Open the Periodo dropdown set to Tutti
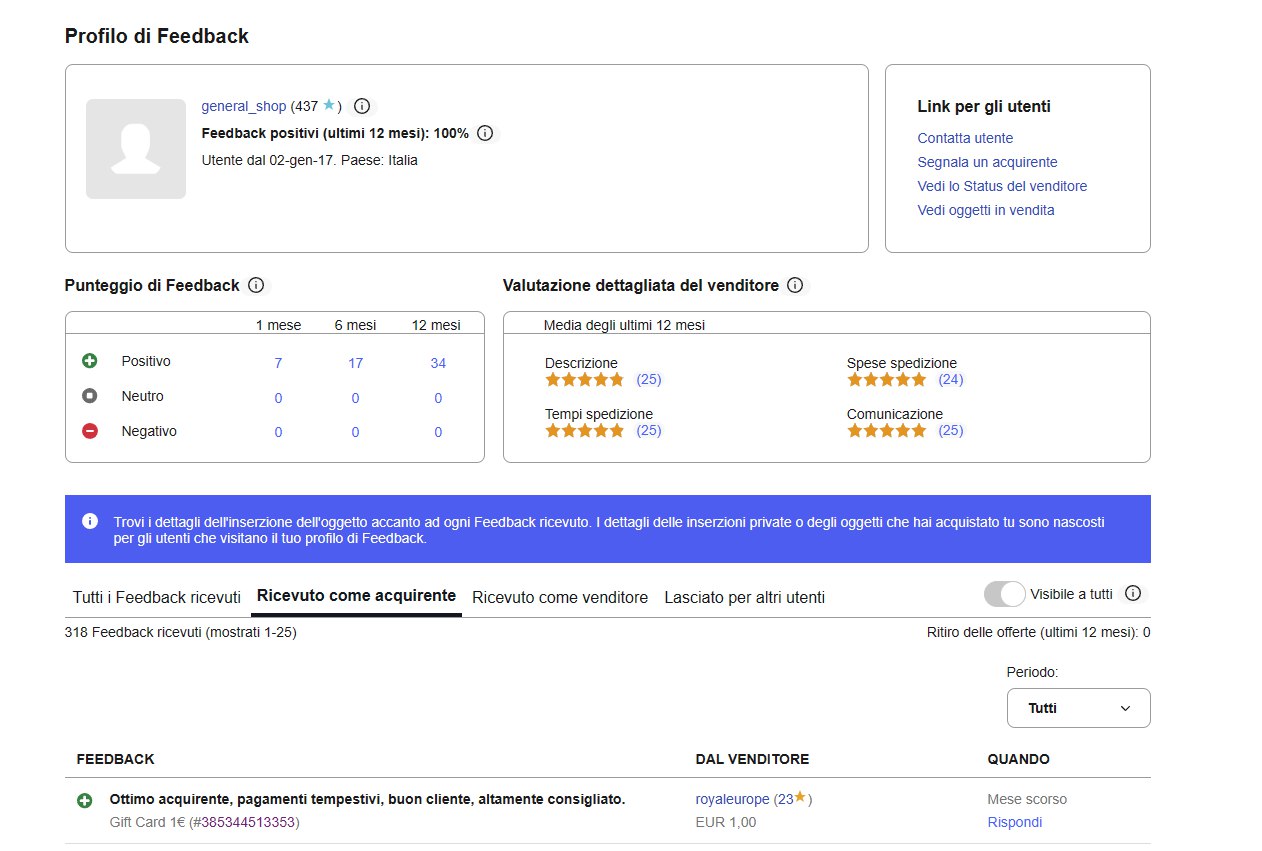Viewport: 1262px width, 851px height. pyautogui.click(x=1078, y=708)
